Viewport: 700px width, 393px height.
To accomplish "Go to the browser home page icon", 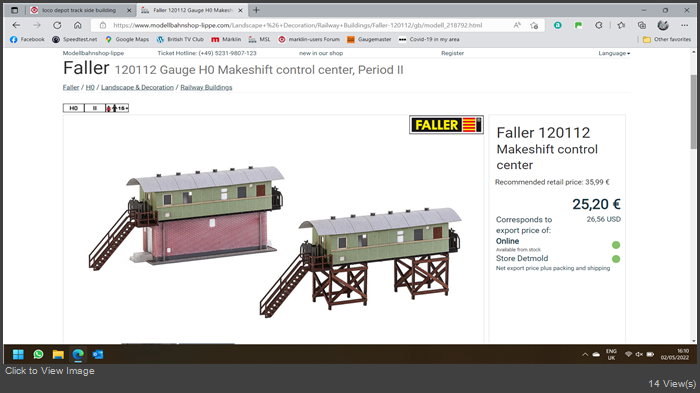I will click(x=78, y=25).
